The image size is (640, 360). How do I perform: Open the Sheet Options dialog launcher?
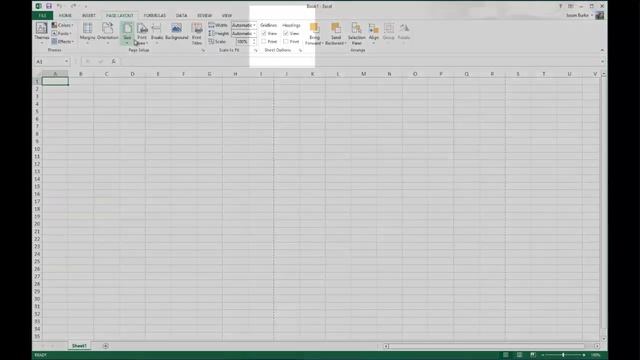(300, 50)
